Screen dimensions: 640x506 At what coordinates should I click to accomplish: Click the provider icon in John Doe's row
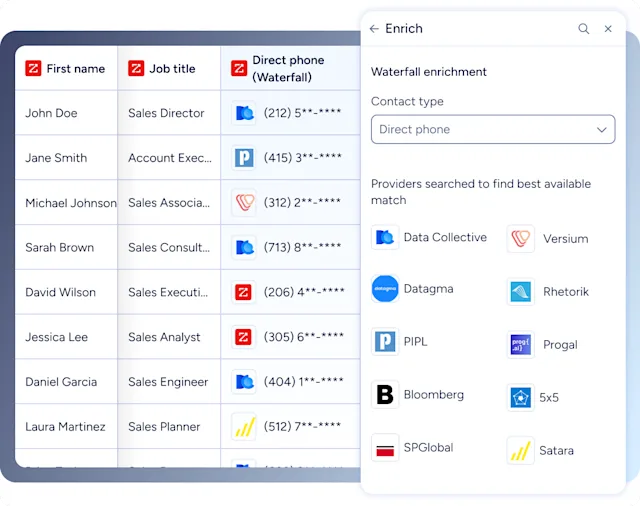[x=244, y=113]
